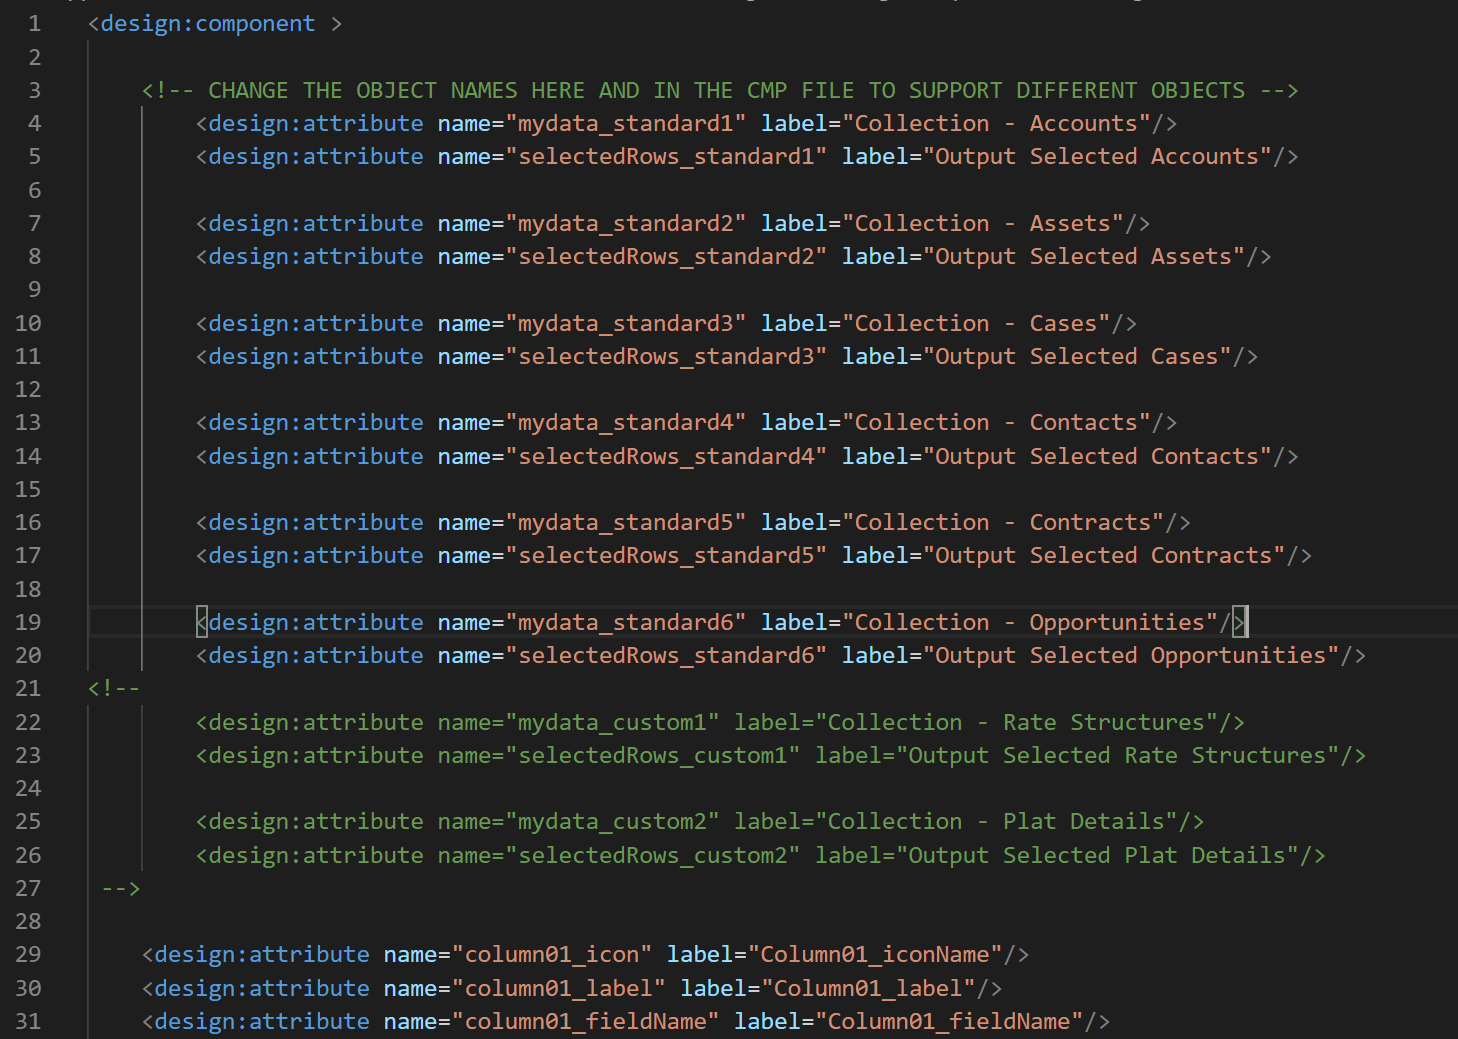
Task: Click the name value "selectedRows_standard1"
Action: [x=666, y=157]
